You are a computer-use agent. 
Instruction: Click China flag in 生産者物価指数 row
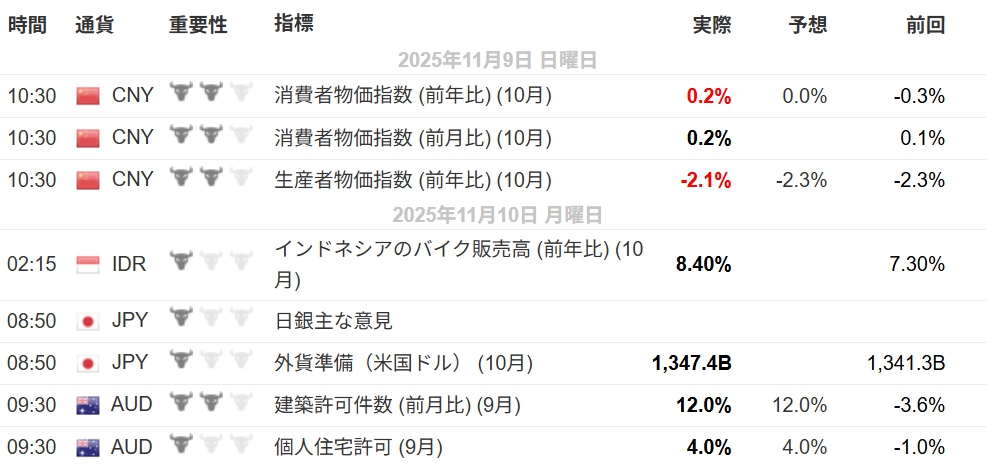(x=89, y=180)
